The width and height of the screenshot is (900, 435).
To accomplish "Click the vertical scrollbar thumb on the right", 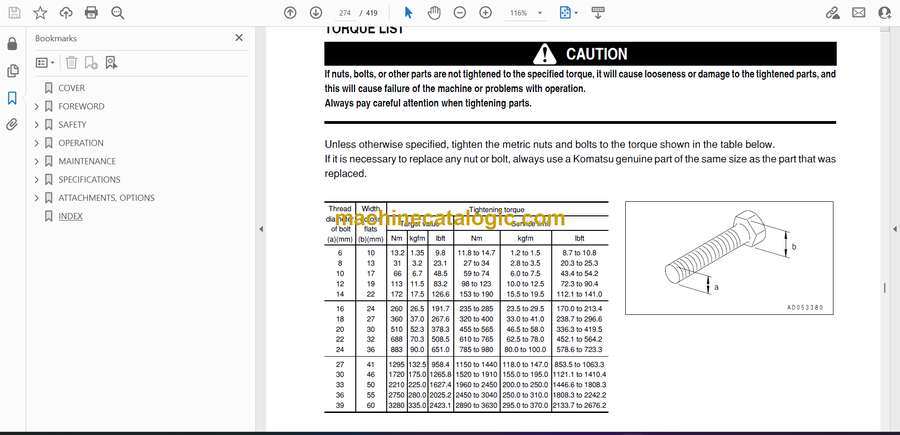I will click(884, 288).
